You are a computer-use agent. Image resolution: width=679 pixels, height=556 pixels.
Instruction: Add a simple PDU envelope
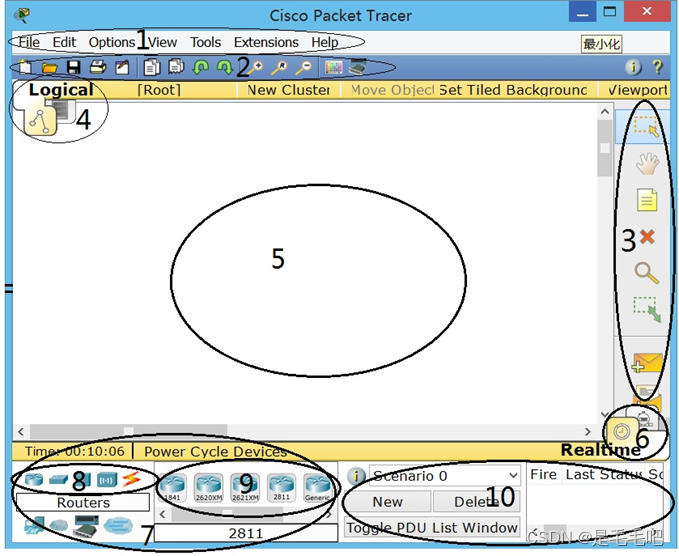(647, 363)
